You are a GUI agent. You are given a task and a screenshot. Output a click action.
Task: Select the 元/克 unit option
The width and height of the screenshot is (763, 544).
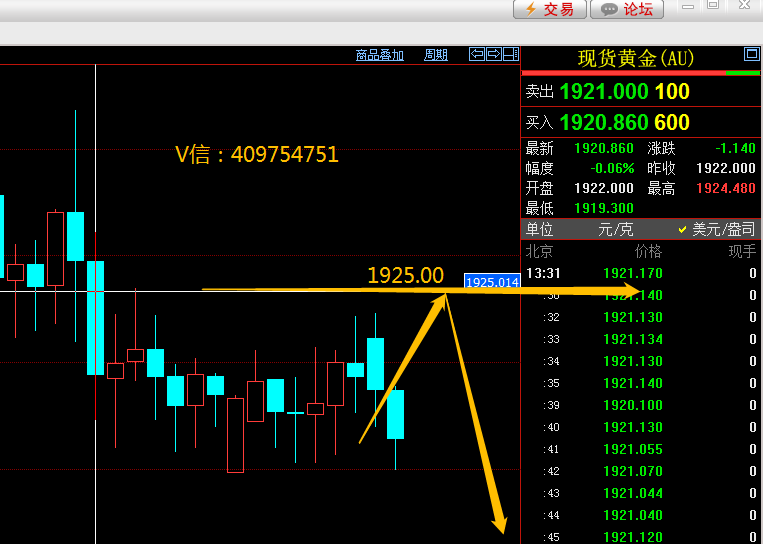616,229
